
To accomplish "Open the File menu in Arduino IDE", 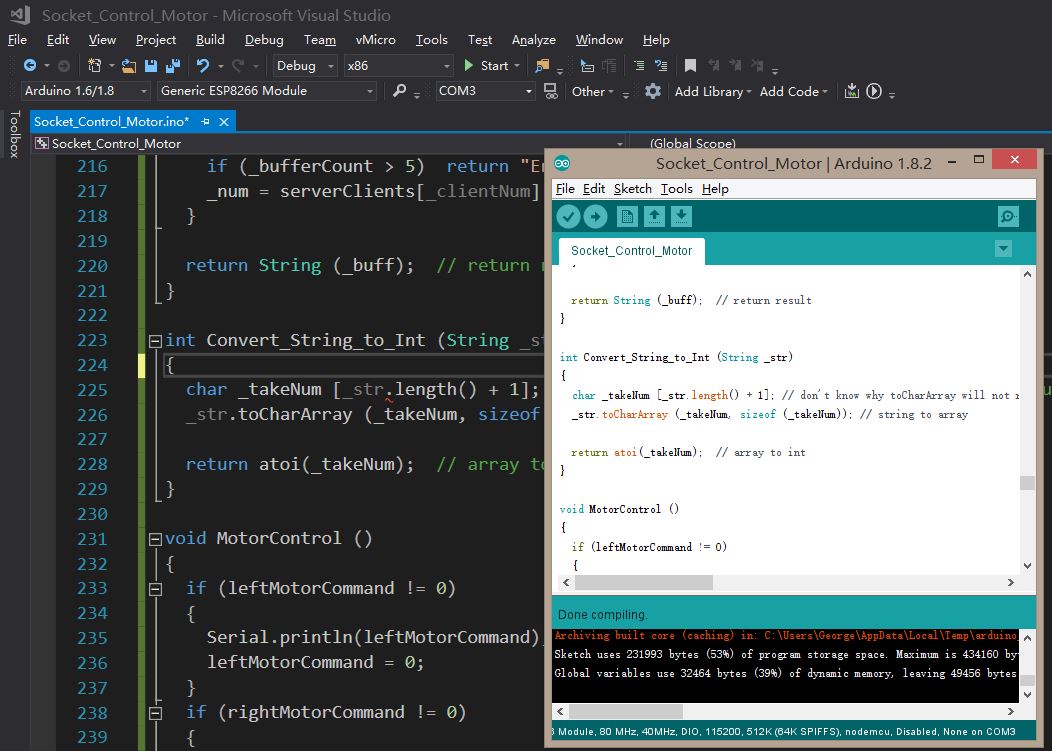I will tap(566, 189).
